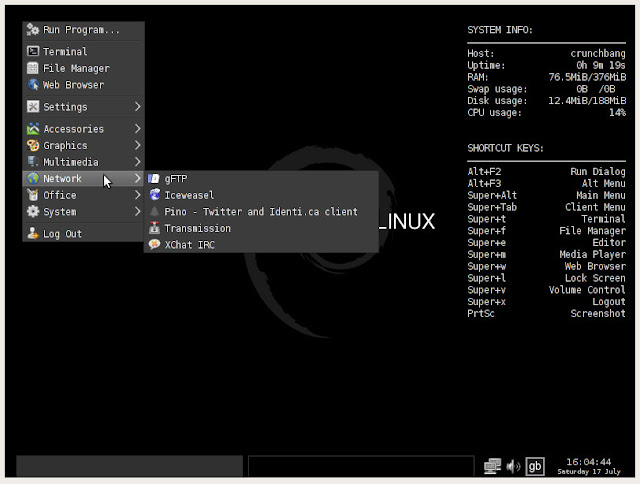
Task: Click the "Uptime:" label
Action: pos(486,65)
